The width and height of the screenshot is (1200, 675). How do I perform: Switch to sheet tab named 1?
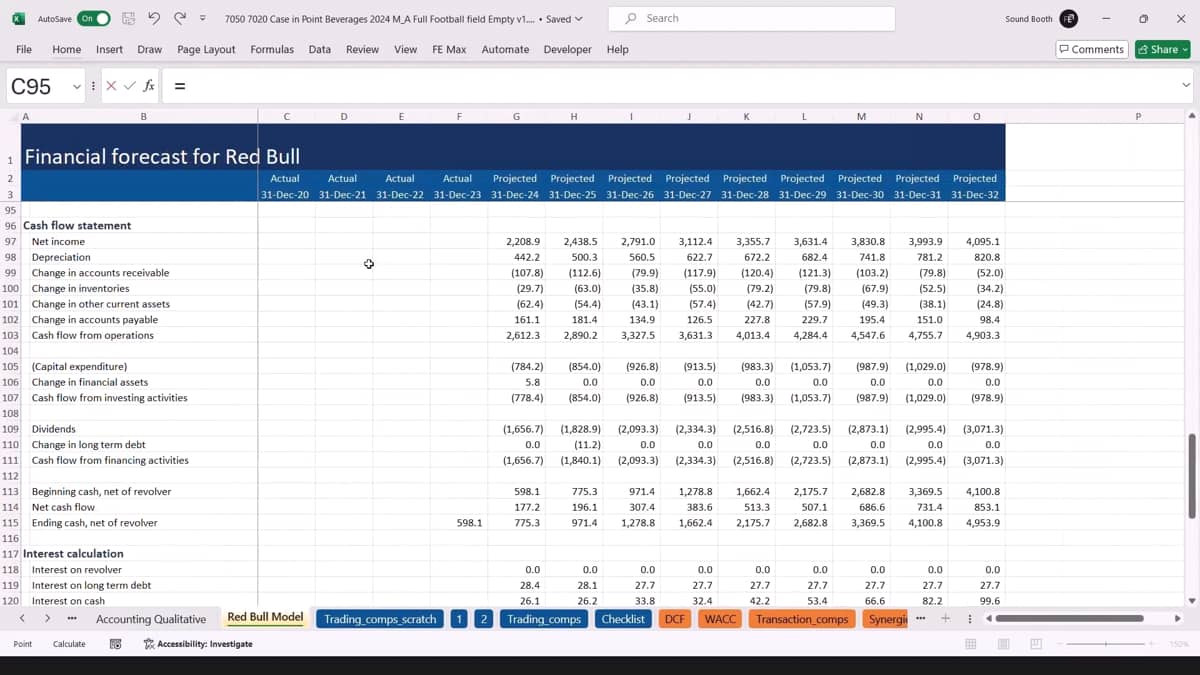[x=459, y=619]
